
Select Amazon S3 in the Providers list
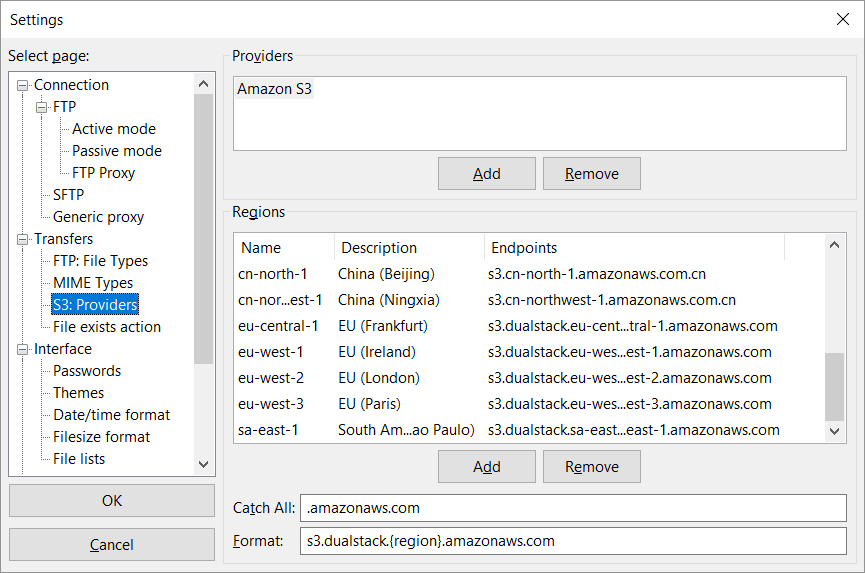point(274,89)
